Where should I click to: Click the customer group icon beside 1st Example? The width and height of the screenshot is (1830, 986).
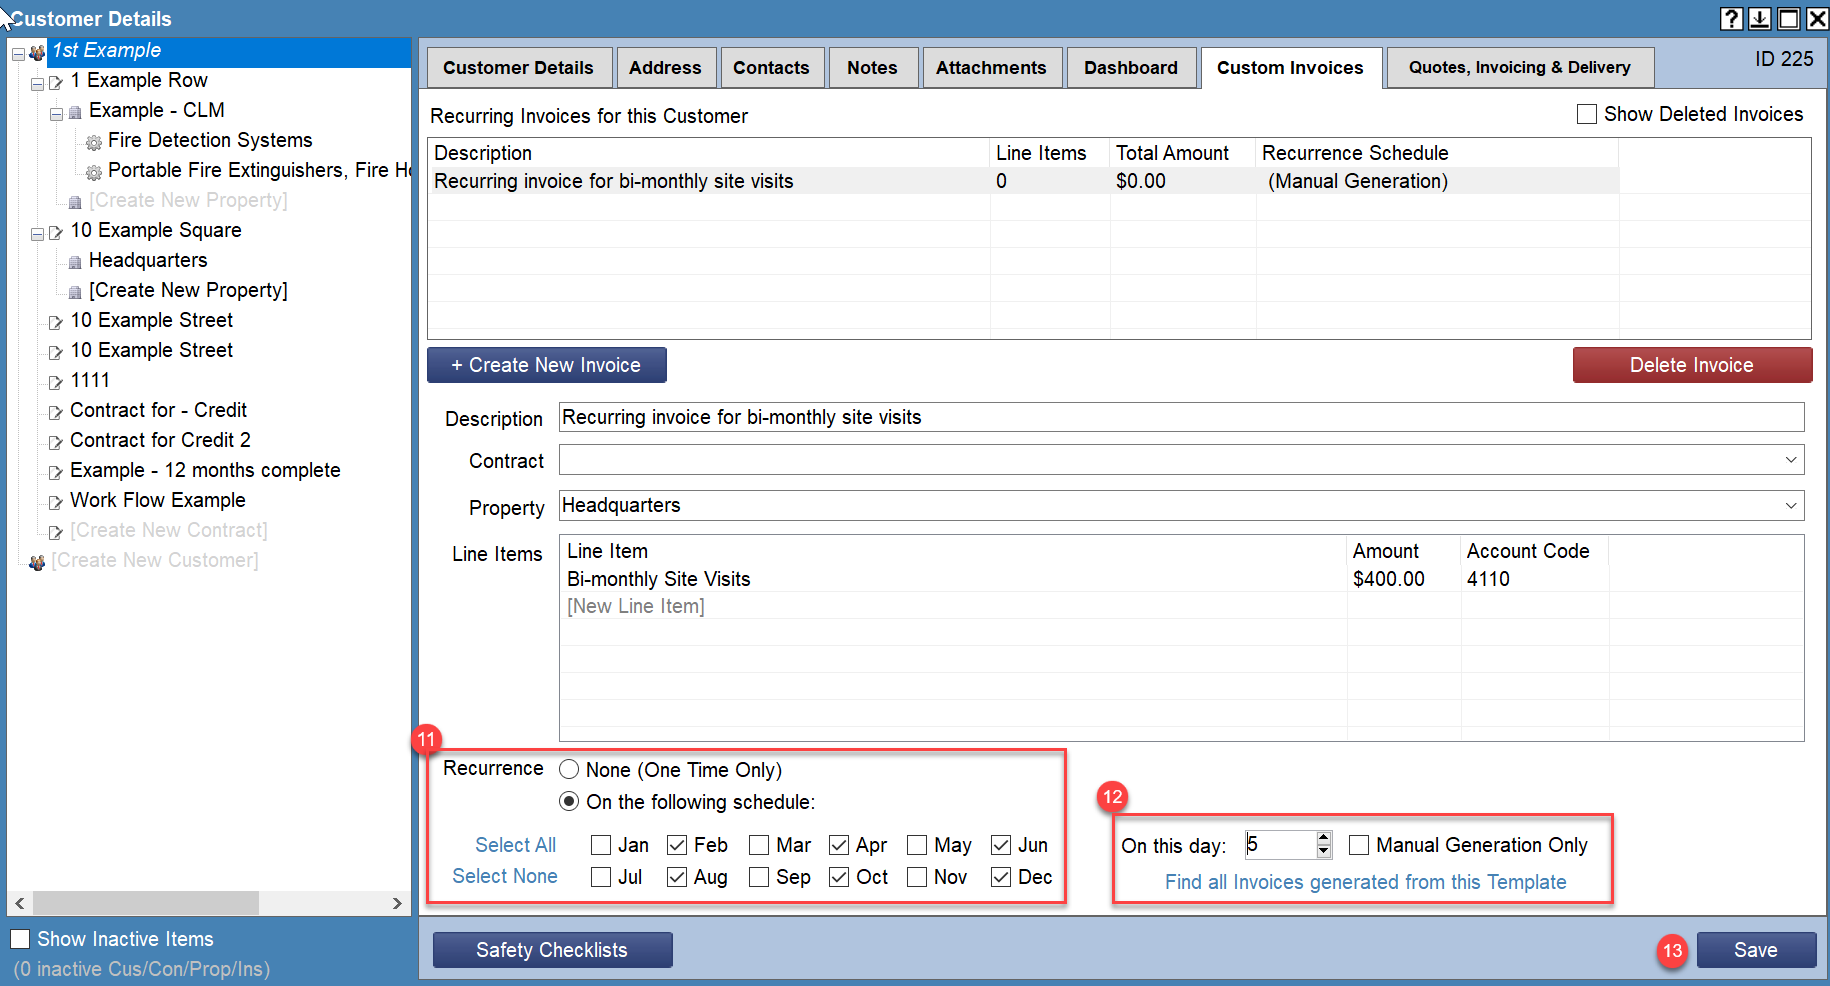pos(36,50)
